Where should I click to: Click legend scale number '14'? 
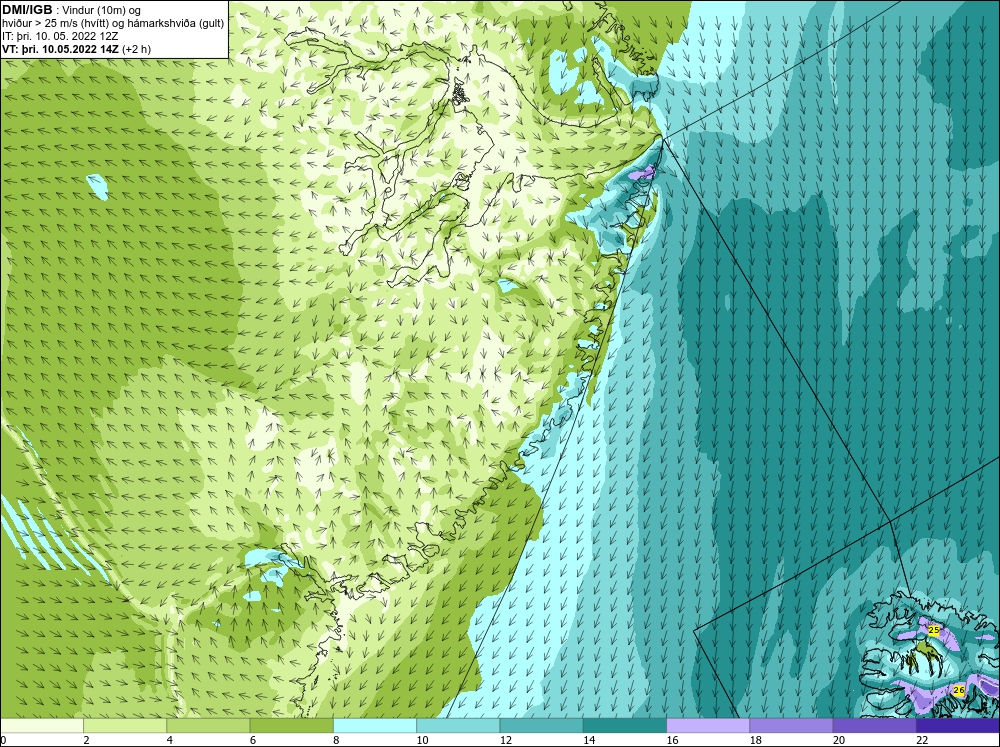click(589, 740)
